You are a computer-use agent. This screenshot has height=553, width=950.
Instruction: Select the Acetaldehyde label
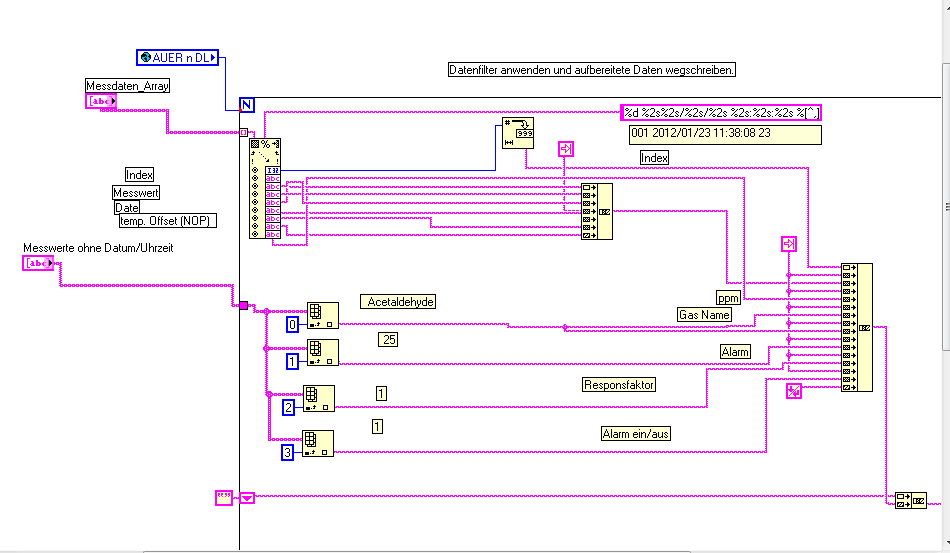398,302
